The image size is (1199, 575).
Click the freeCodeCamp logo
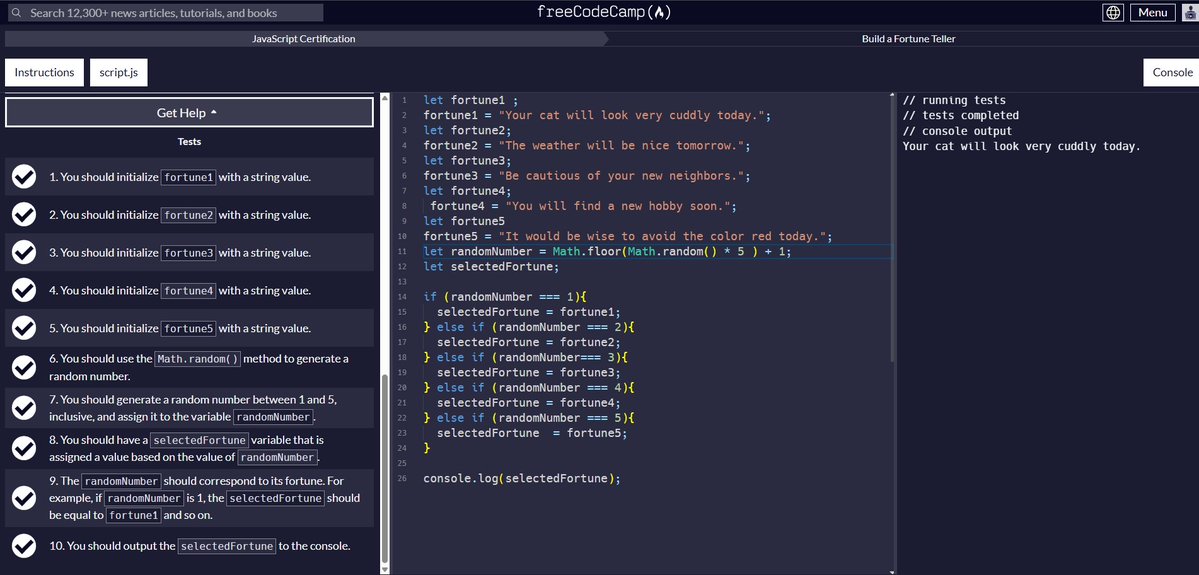point(604,12)
